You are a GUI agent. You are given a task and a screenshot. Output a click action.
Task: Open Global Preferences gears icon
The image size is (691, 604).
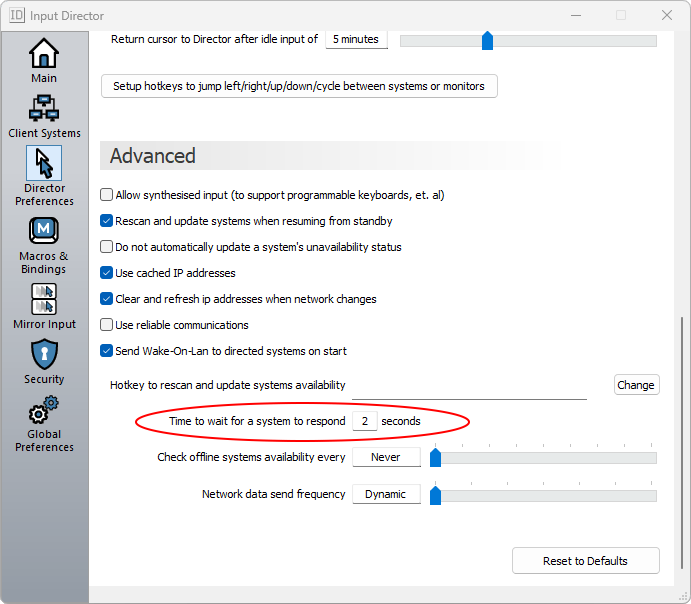pos(44,410)
